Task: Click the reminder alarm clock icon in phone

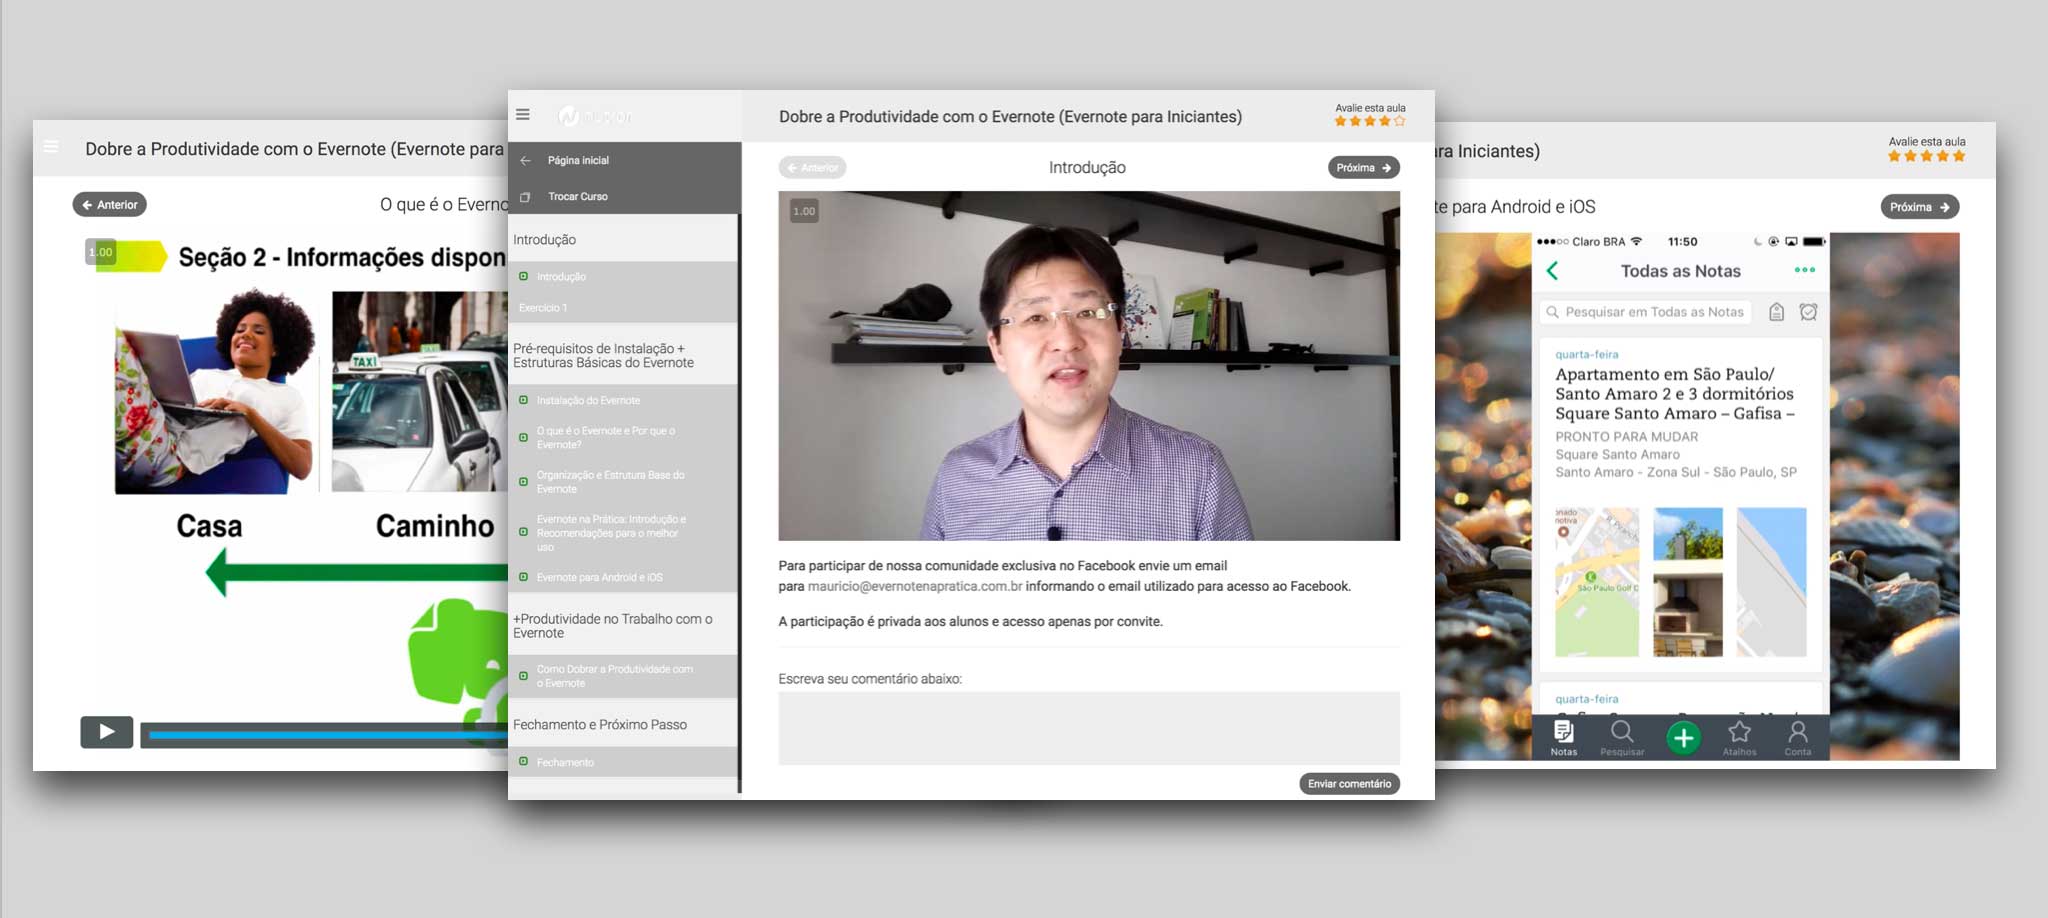Action: click(x=1808, y=312)
